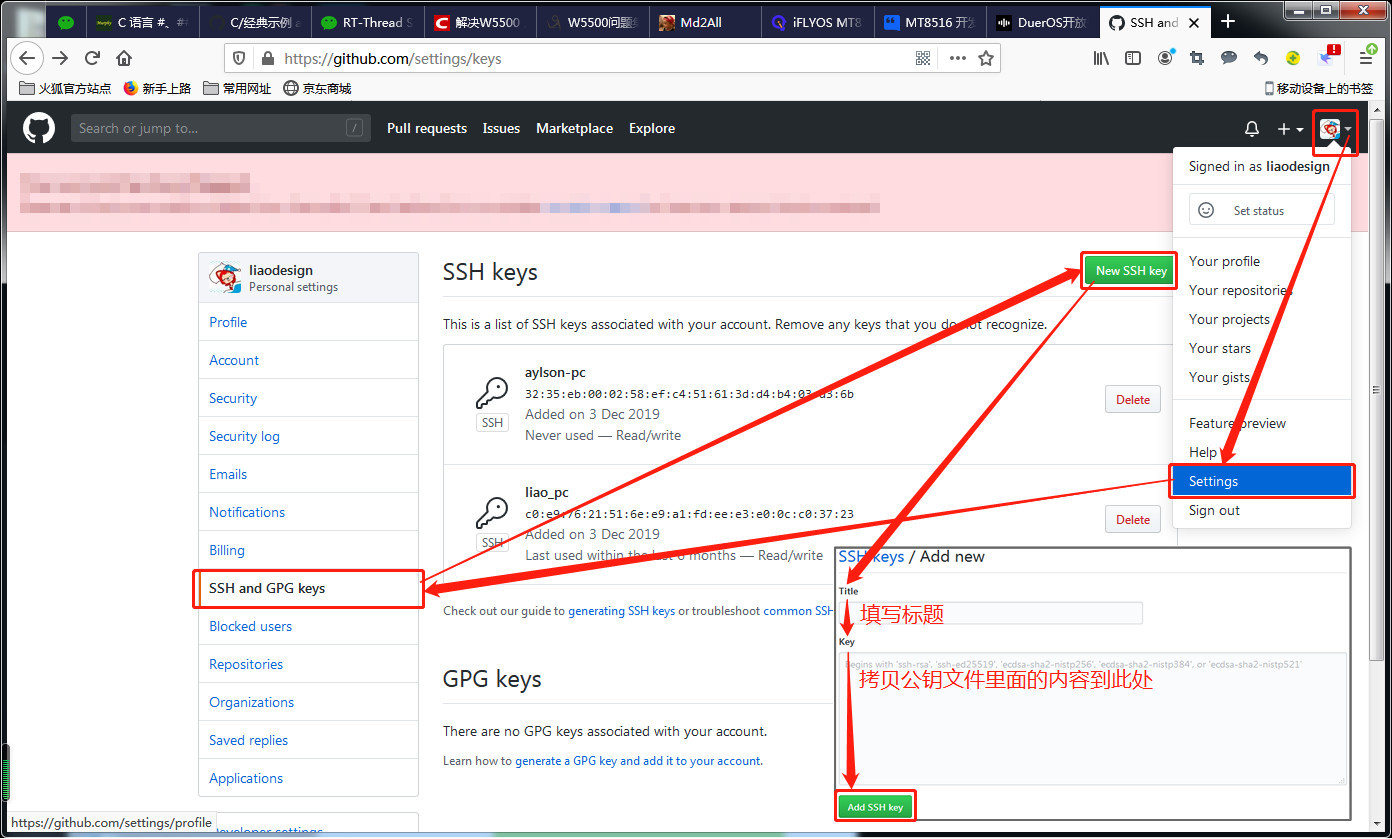Delete the aylson-pc SSH key

pos(1132,399)
